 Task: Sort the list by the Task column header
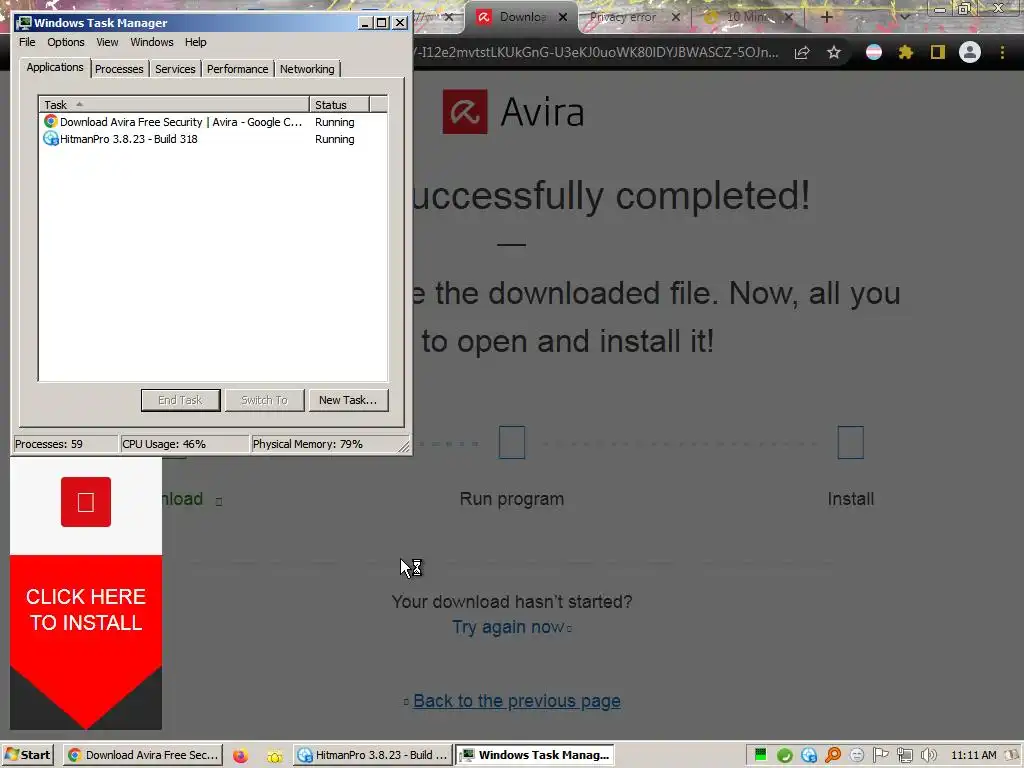174,104
